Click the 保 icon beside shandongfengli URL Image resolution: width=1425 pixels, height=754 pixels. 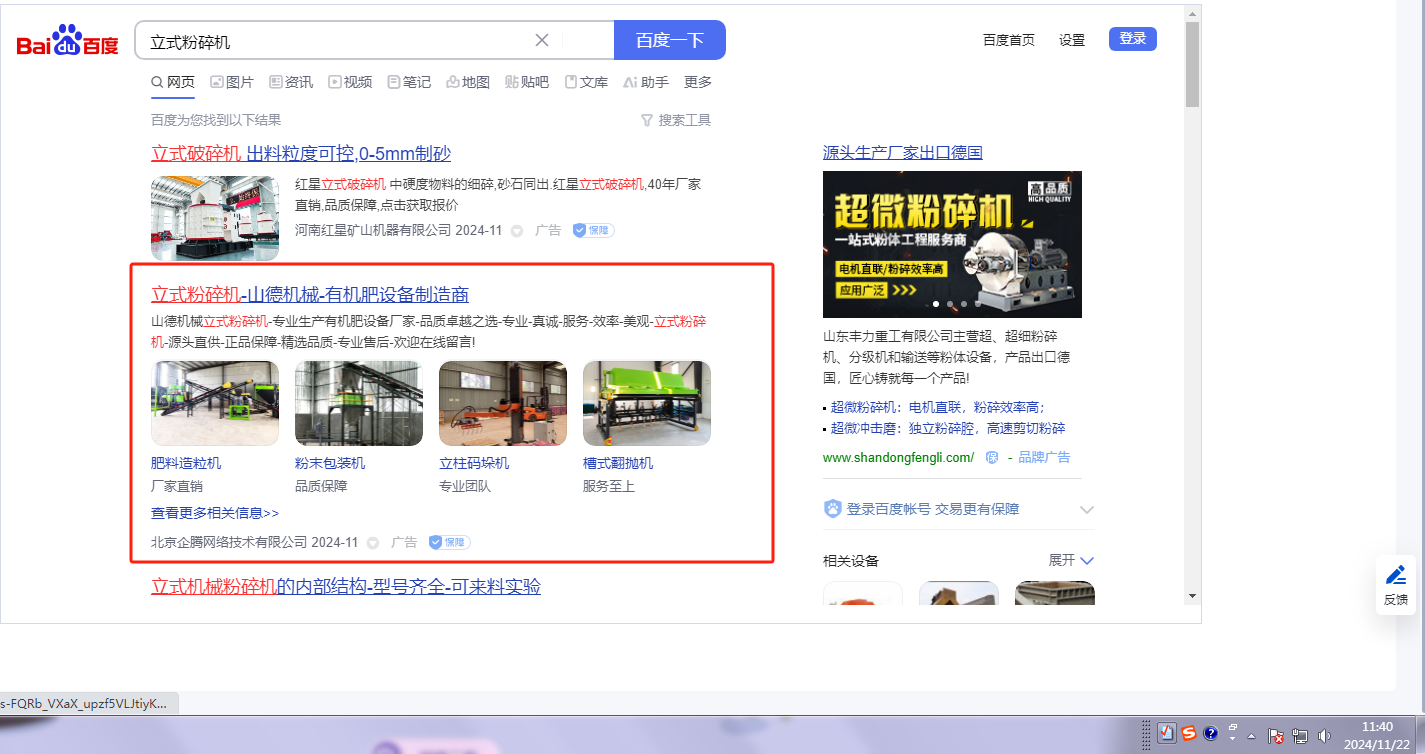pos(992,457)
